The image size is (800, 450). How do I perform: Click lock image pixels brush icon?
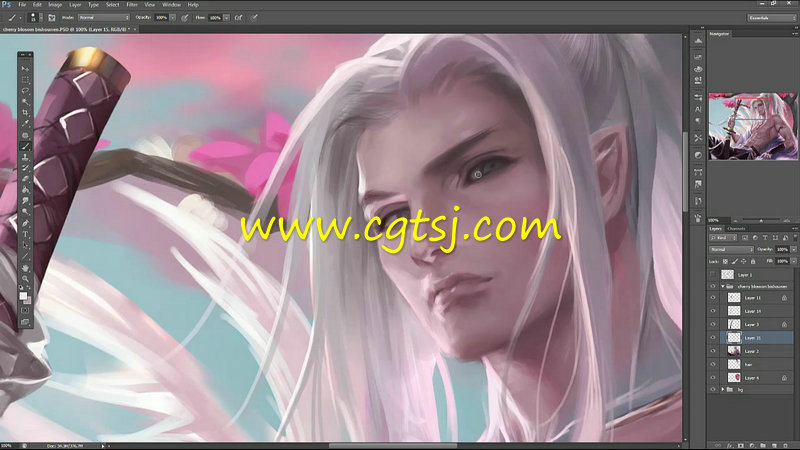pos(735,261)
